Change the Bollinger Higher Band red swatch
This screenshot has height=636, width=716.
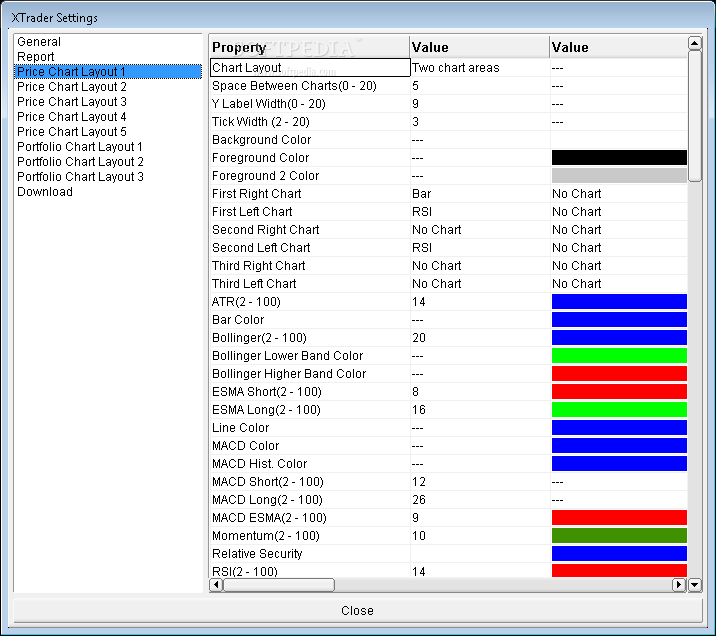pos(619,373)
